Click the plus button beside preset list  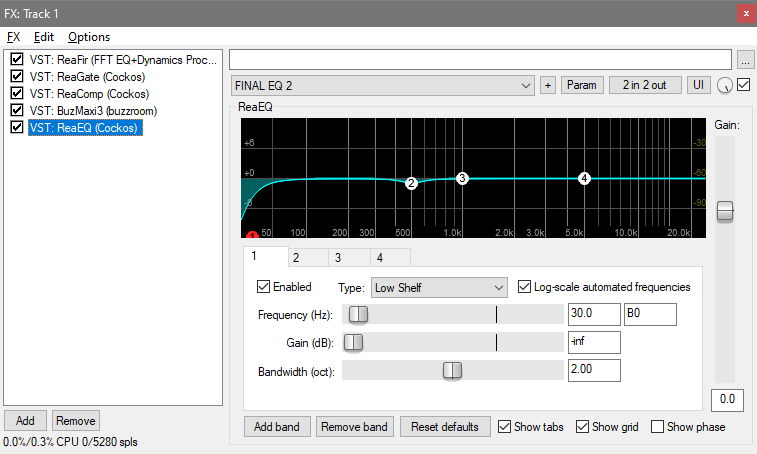click(x=548, y=85)
